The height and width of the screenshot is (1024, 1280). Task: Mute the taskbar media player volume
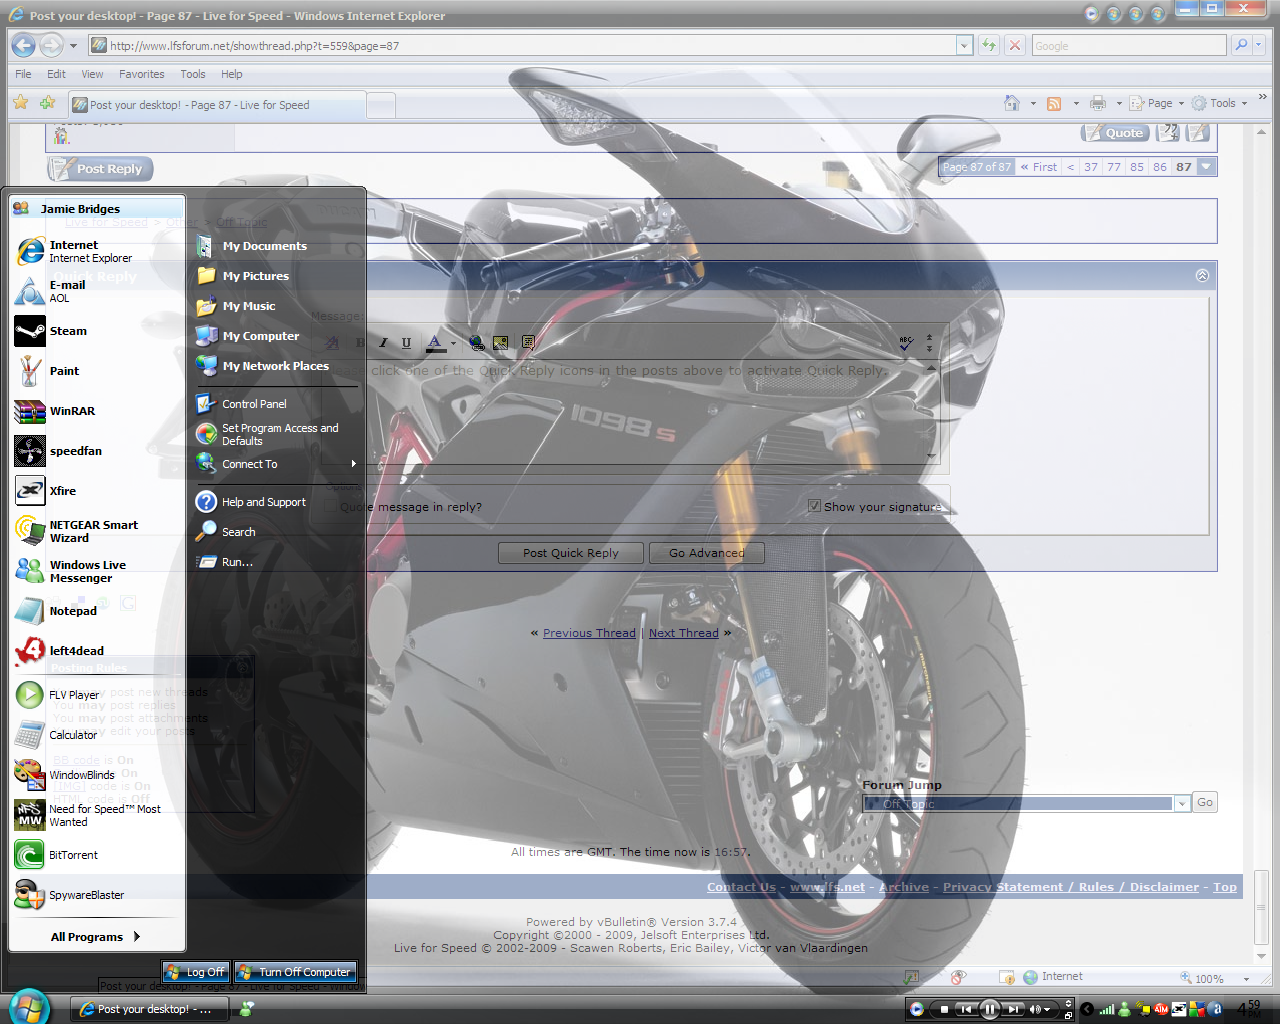(1035, 1009)
